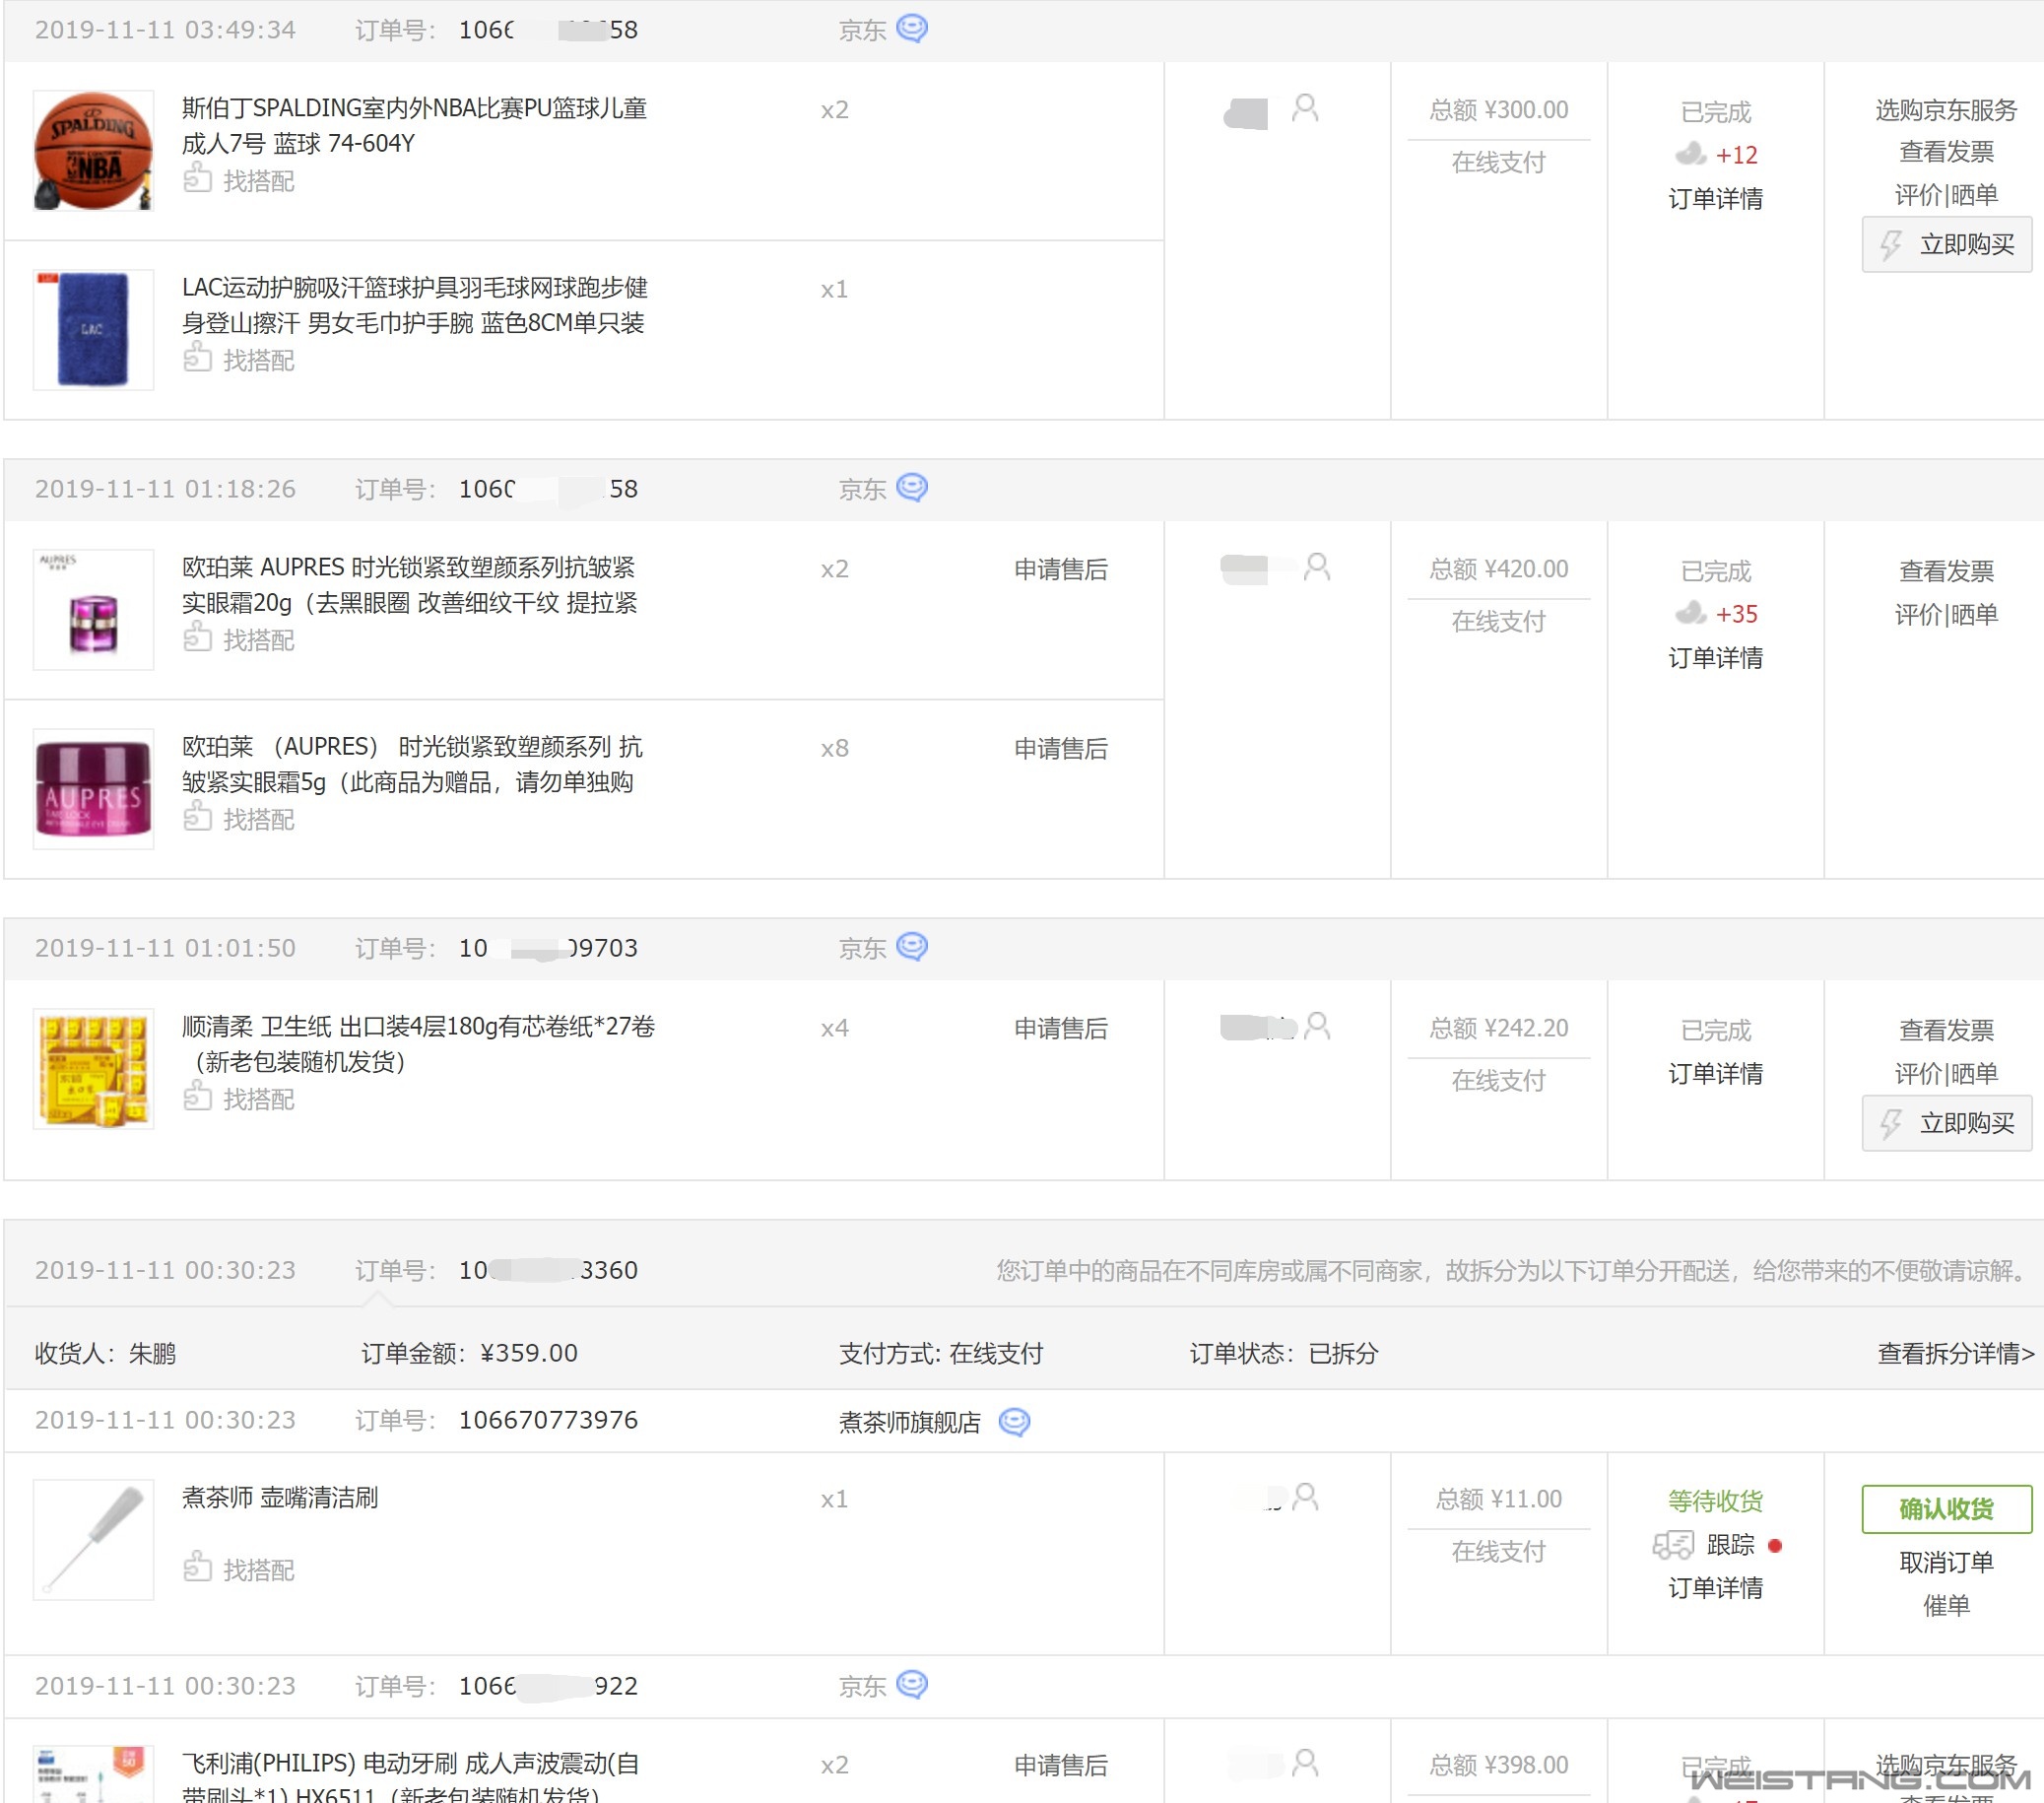The image size is (2044, 1803).
Task: Click recipient person icon in PHILIPS order
Action: point(1304,1763)
